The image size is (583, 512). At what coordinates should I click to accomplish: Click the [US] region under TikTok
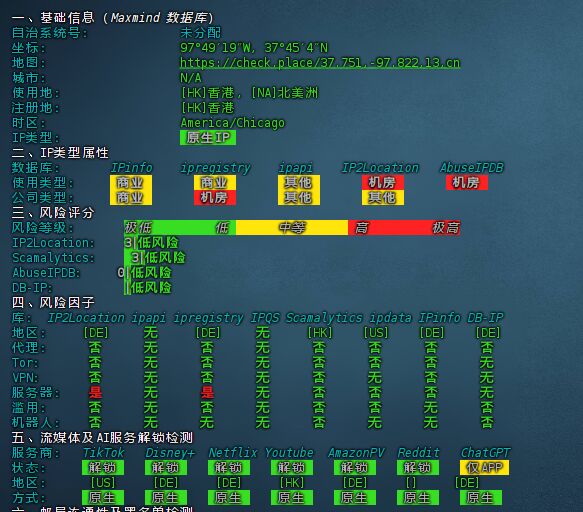(x=103, y=483)
